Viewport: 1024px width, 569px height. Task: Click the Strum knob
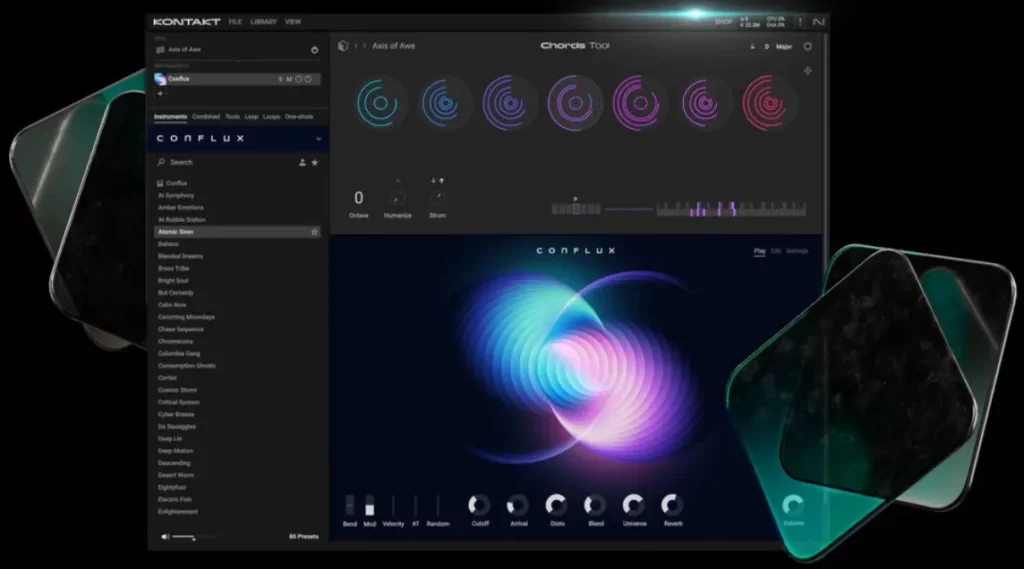pos(438,197)
